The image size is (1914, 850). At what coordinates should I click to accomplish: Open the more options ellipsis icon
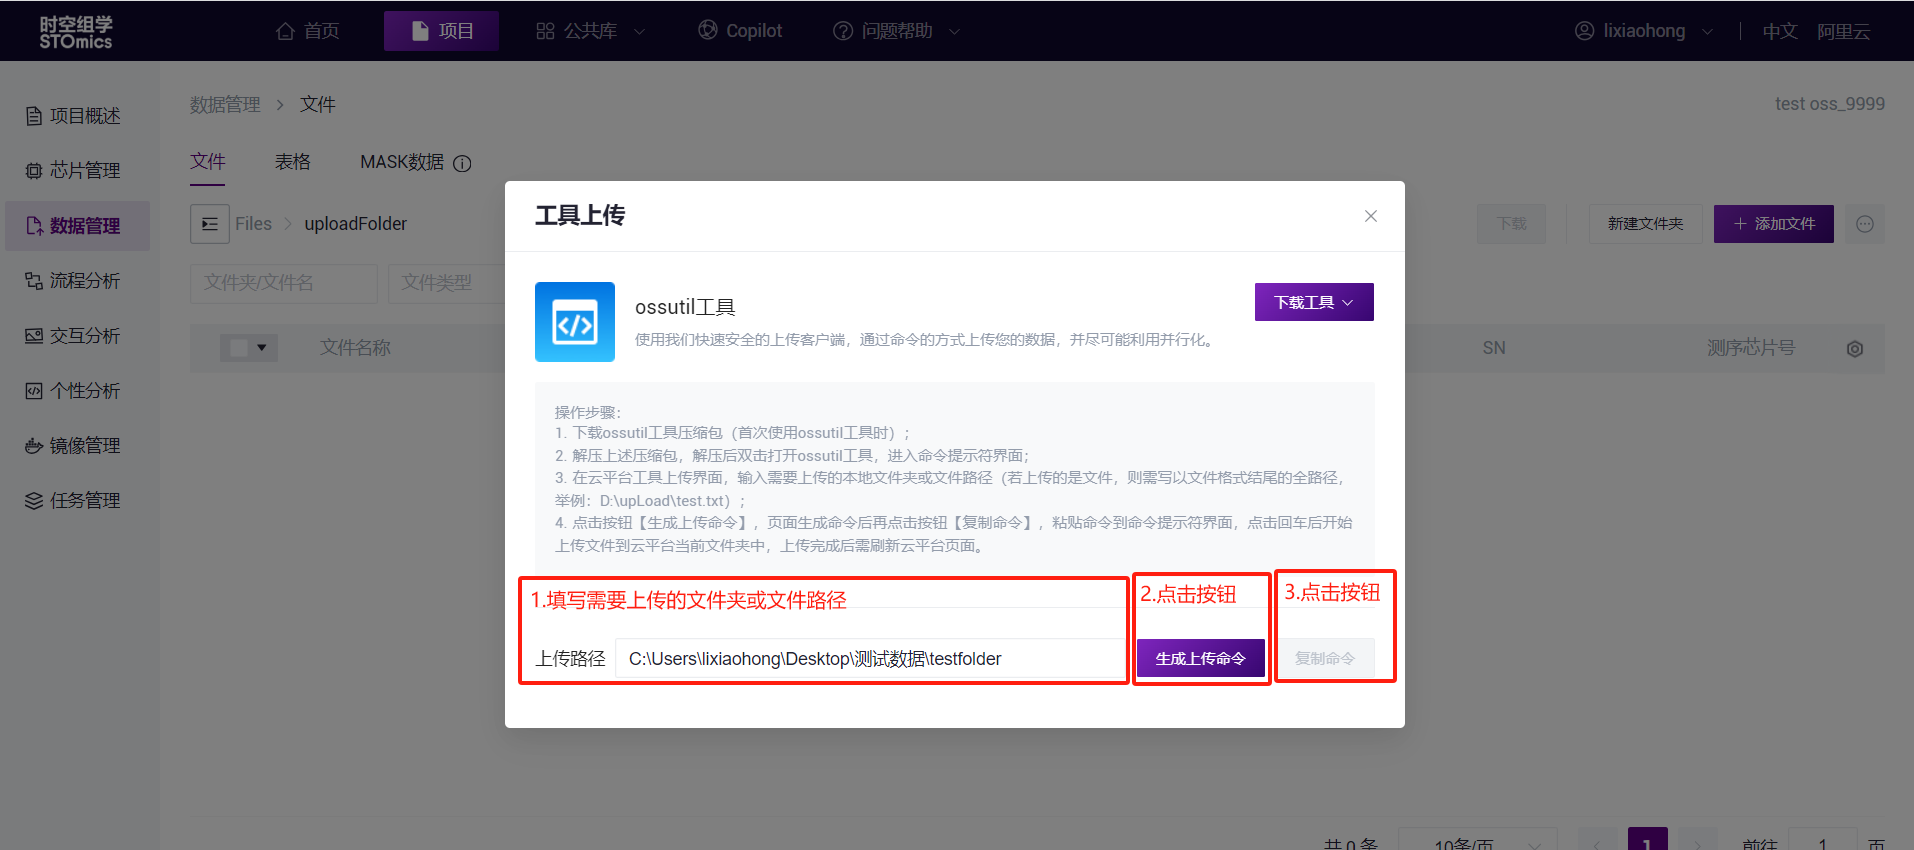1865,224
